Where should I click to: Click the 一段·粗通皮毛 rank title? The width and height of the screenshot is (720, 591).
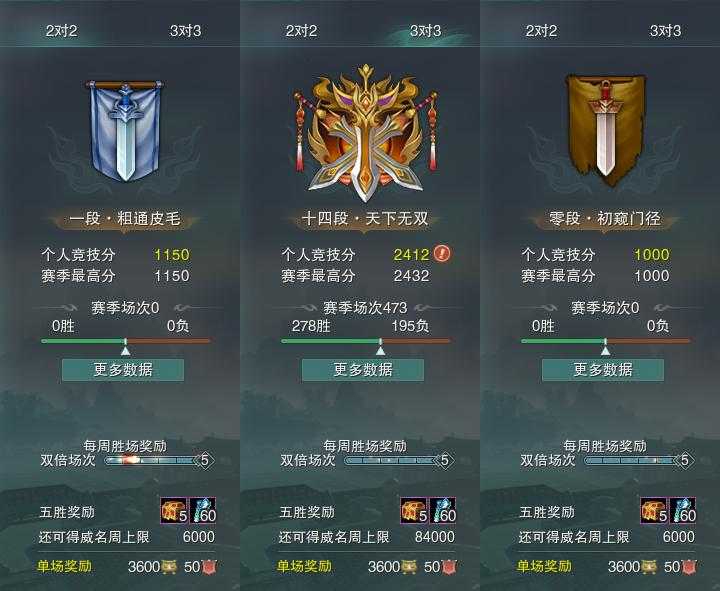pos(125,219)
